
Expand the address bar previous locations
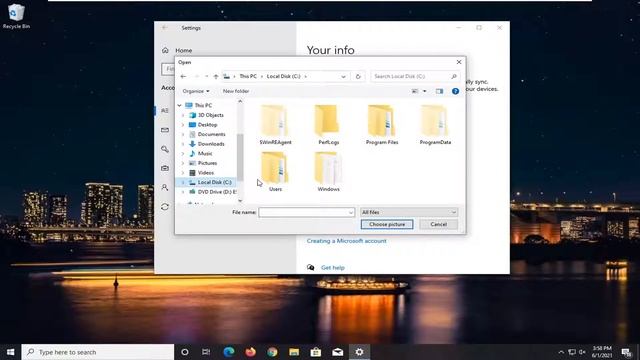point(343,76)
